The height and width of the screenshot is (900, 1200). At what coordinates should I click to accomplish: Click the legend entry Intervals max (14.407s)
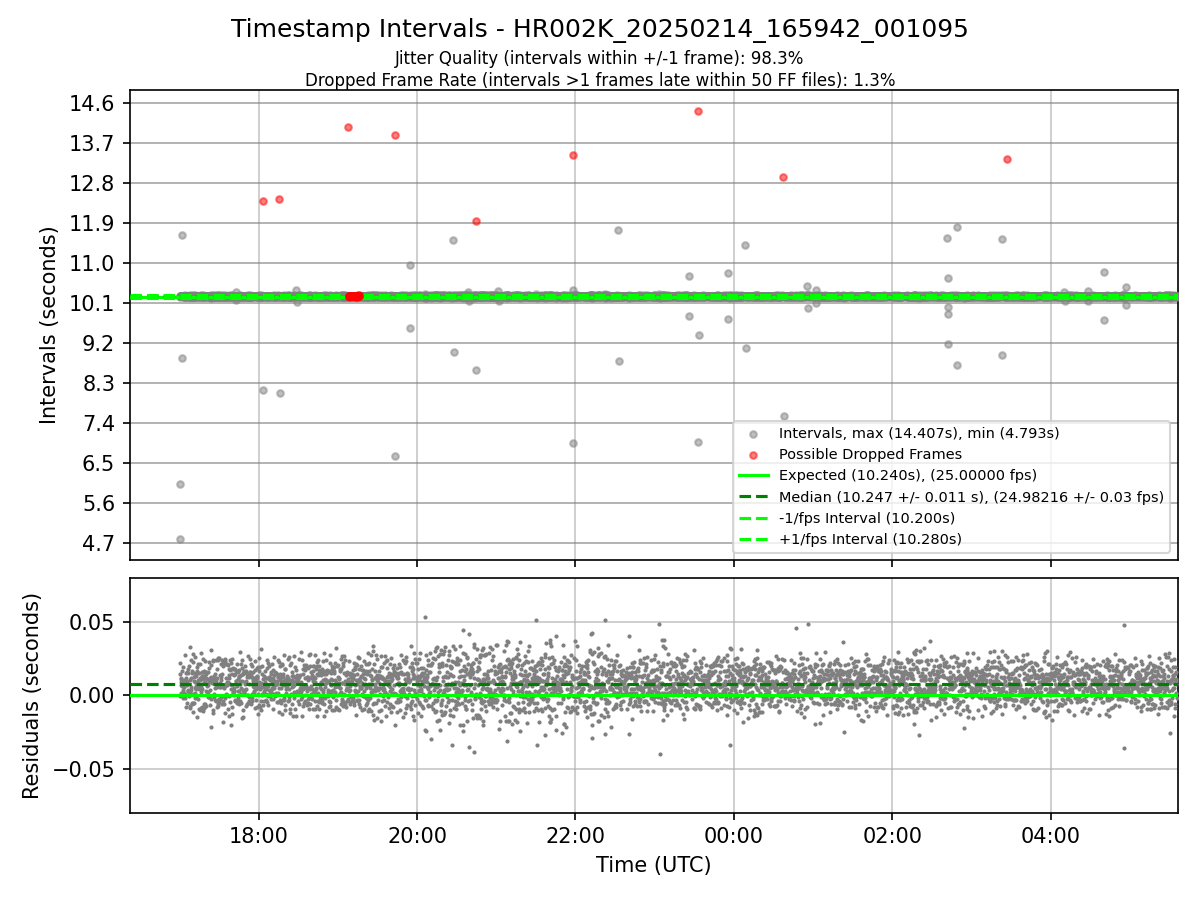tap(918, 433)
